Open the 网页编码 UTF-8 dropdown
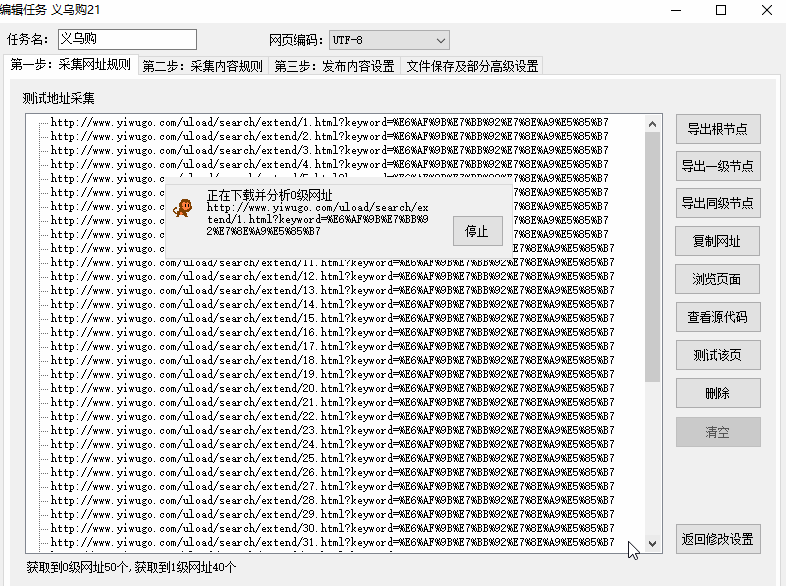The image size is (786, 586). click(389, 40)
